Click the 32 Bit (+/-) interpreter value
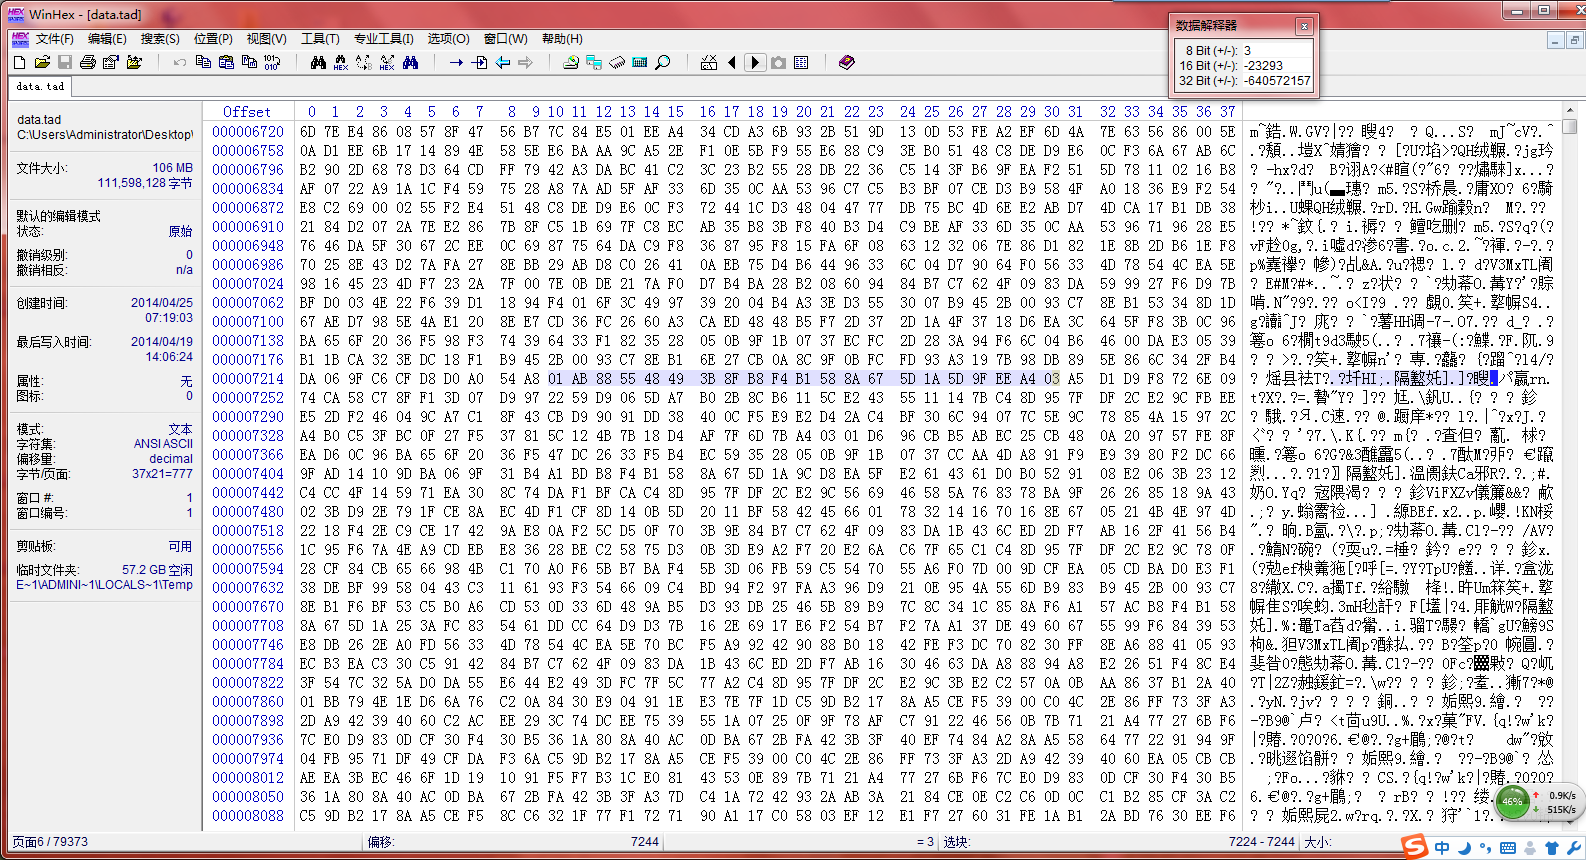The width and height of the screenshot is (1586, 860). [x=1277, y=81]
